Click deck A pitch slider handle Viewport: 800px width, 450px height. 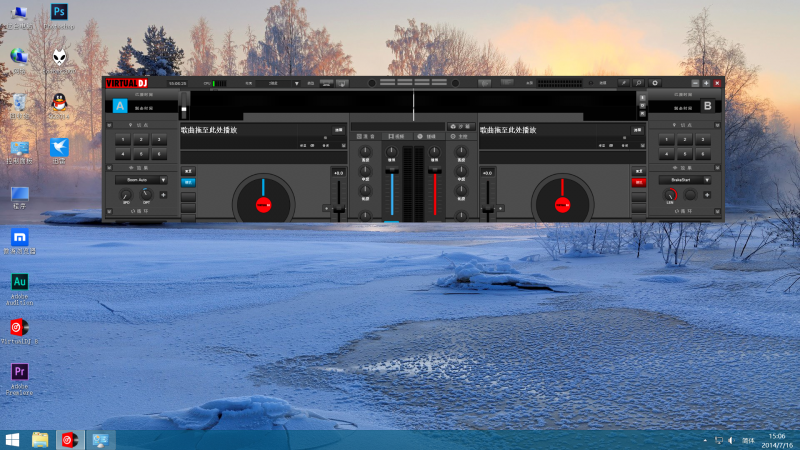[x=339, y=209]
